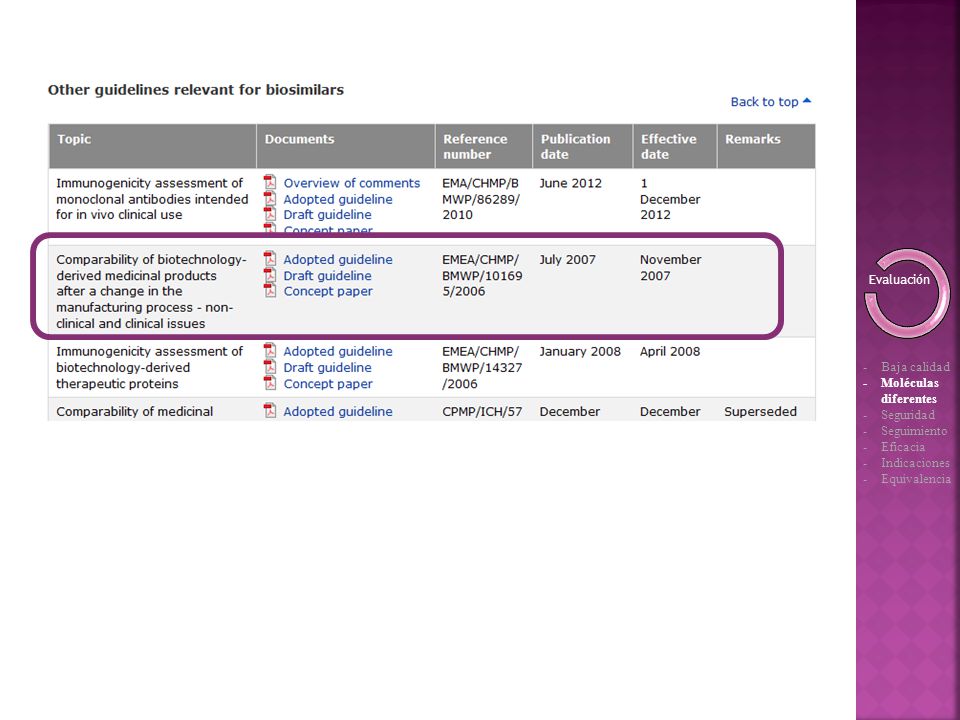This screenshot has width=960, height=720.
Task: Open Draft guideline for monoclonal antibodies immunogenicity
Action: click(328, 214)
